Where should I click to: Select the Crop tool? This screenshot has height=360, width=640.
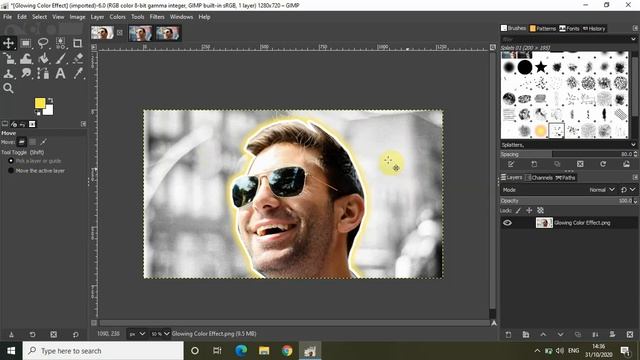click(78, 43)
